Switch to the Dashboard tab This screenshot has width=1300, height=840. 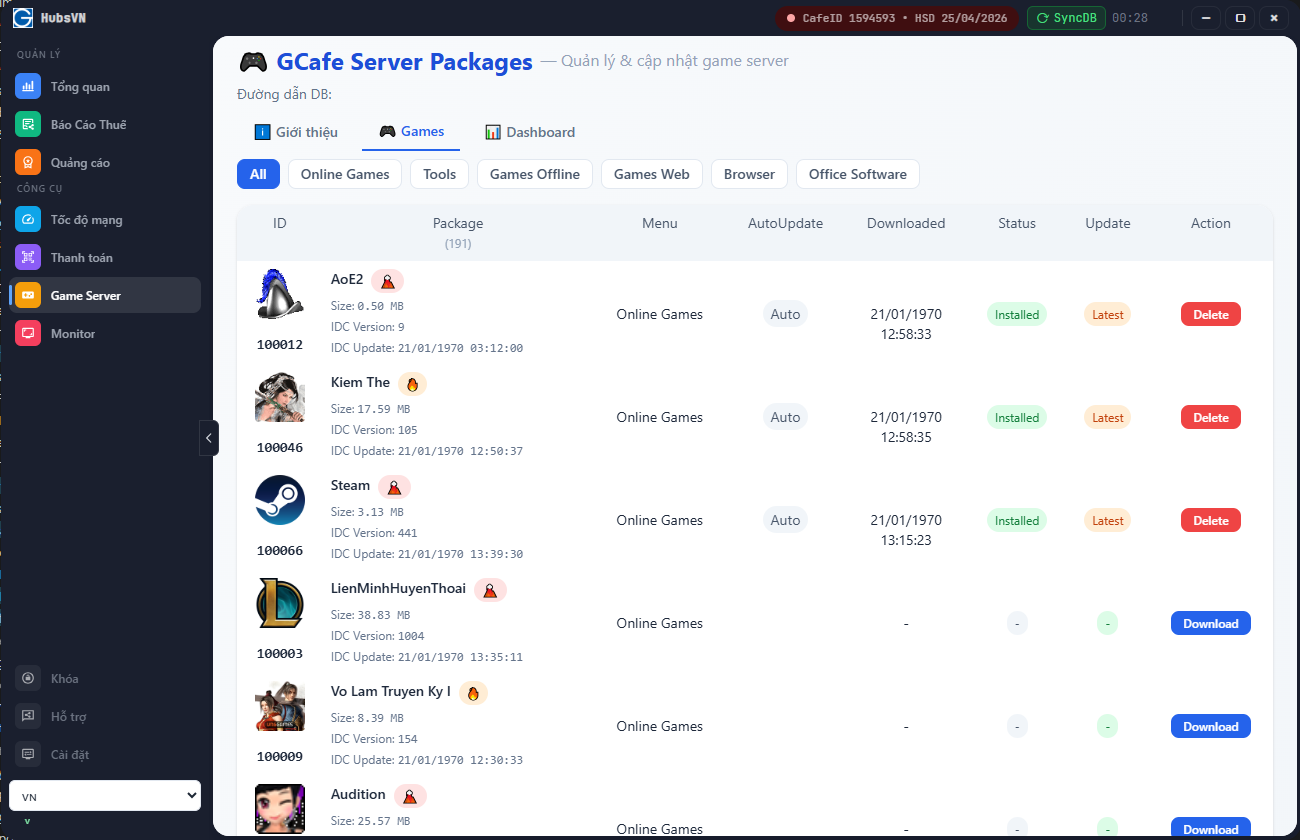(530, 132)
